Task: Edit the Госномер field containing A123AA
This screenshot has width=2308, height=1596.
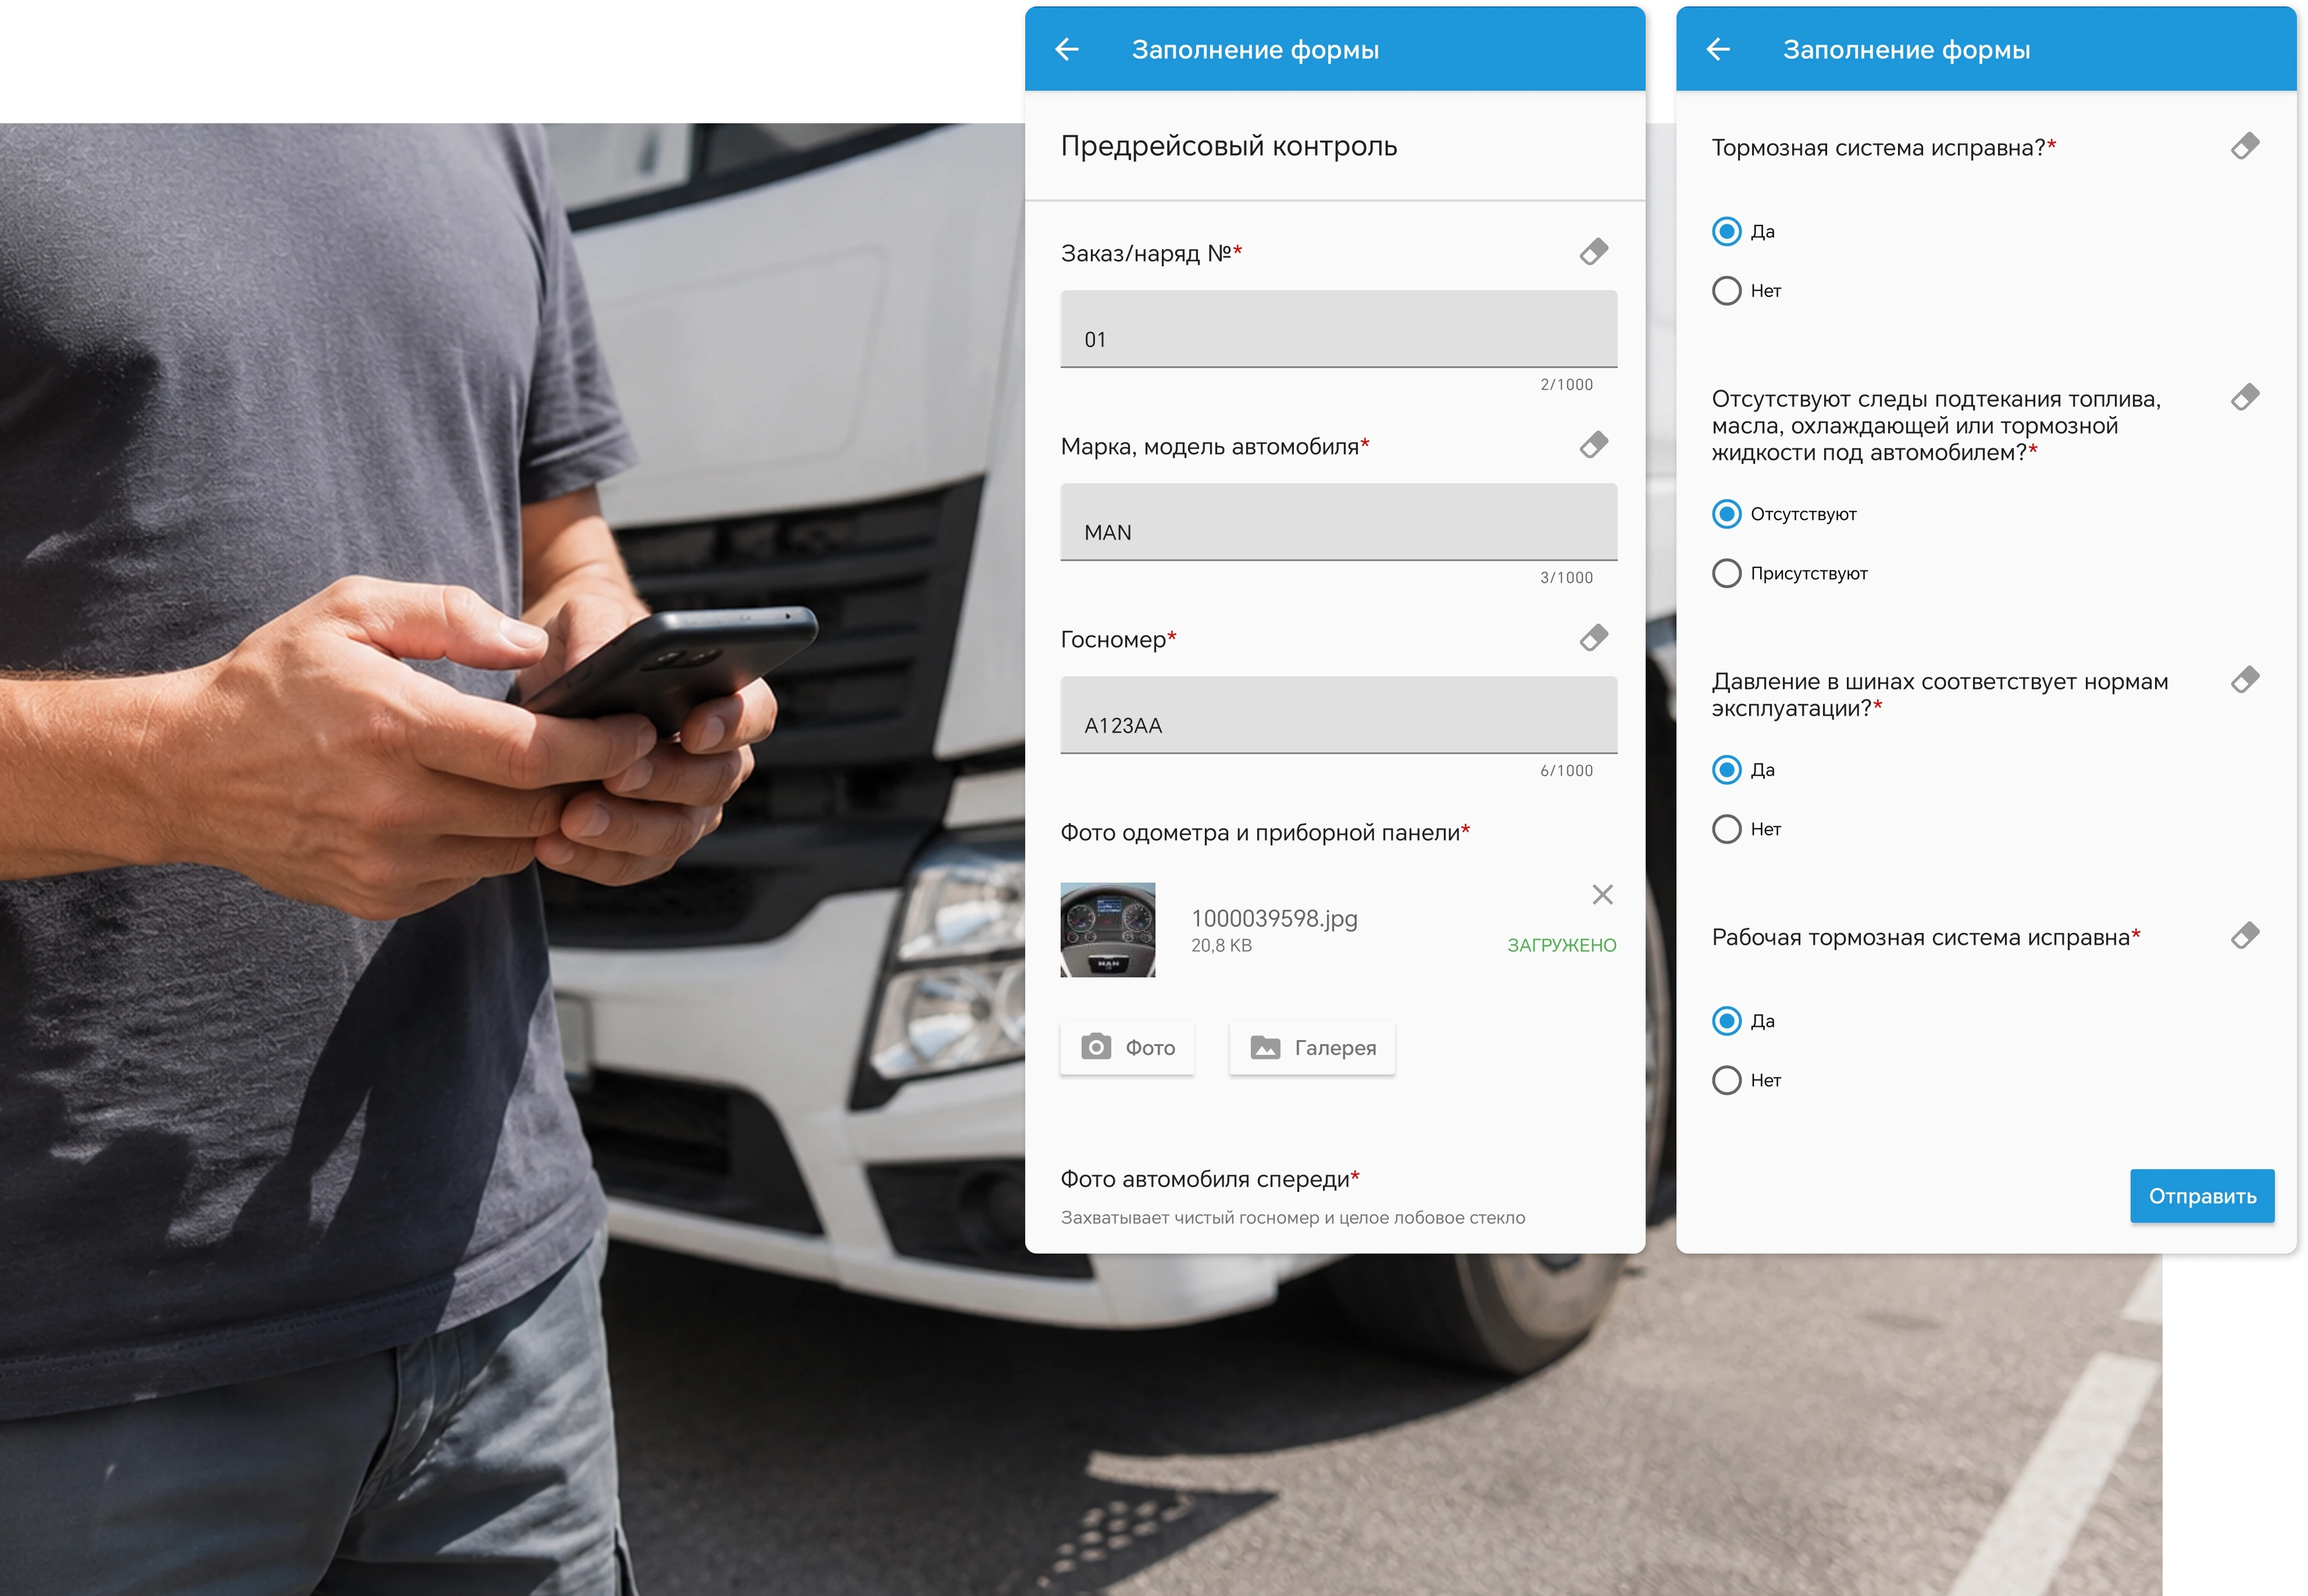Action: click(x=1339, y=715)
